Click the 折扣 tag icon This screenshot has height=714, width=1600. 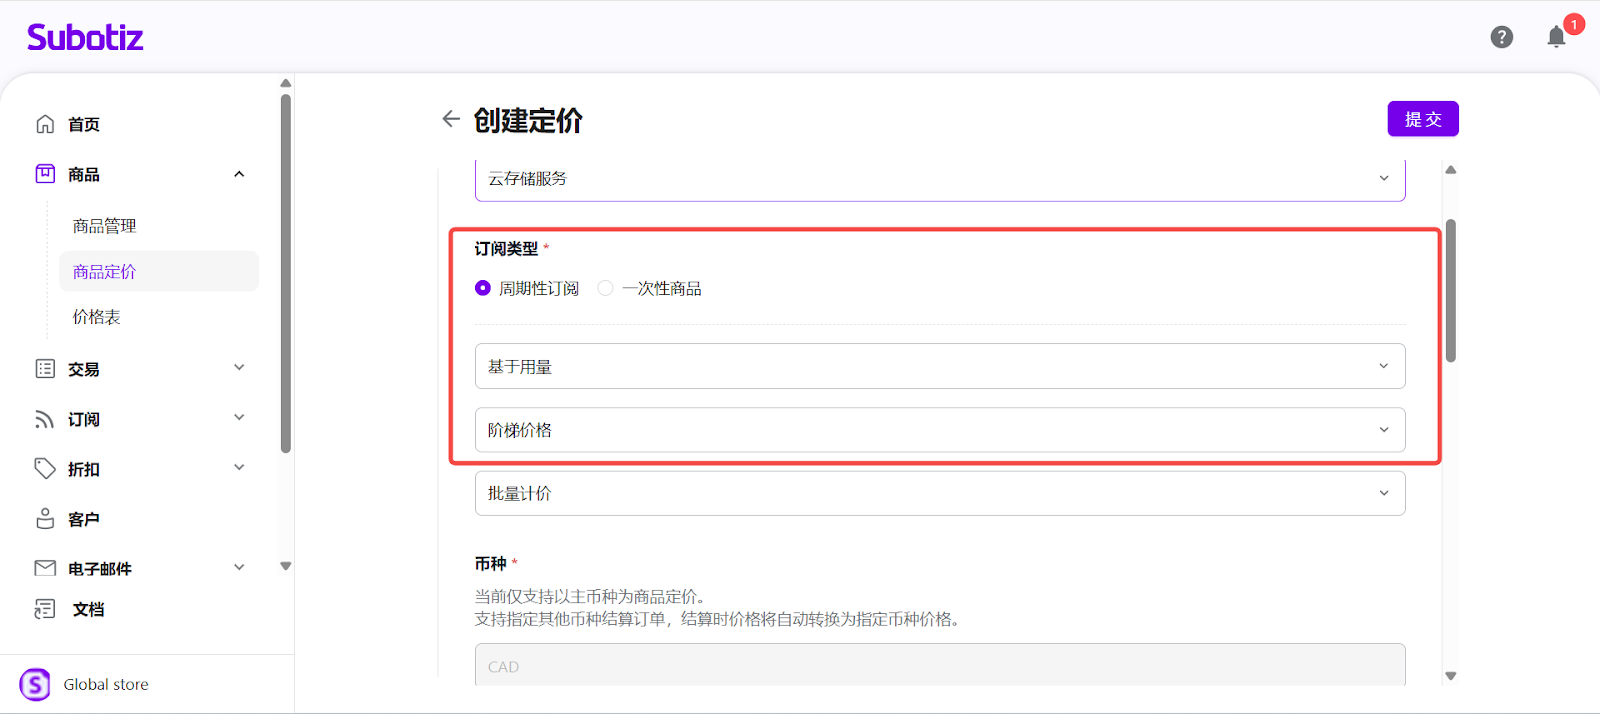45,468
